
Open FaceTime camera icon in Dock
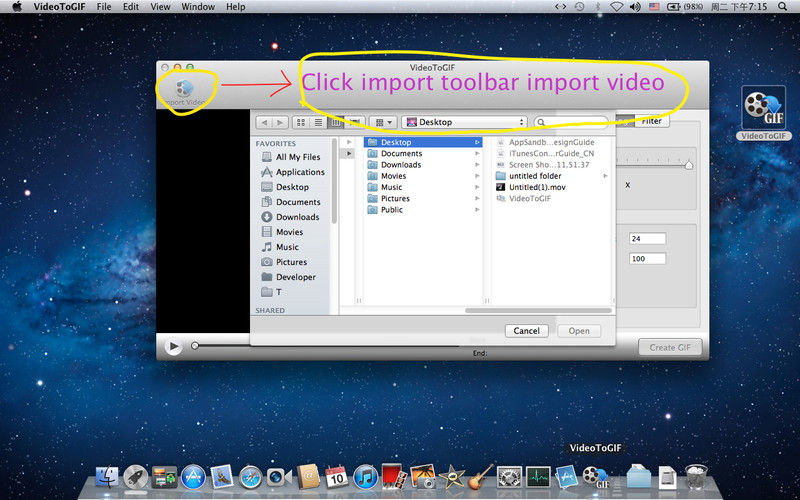(x=279, y=478)
